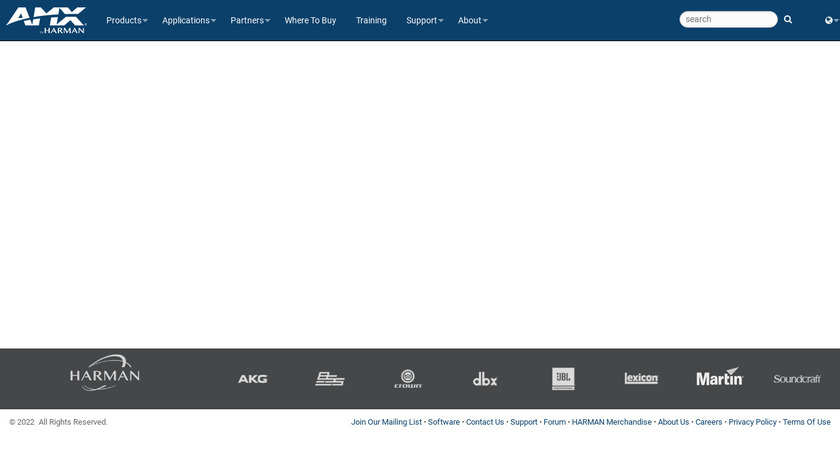Focus the search input field
This screenshot has height=472, width=840.
(x=728, y=19)
